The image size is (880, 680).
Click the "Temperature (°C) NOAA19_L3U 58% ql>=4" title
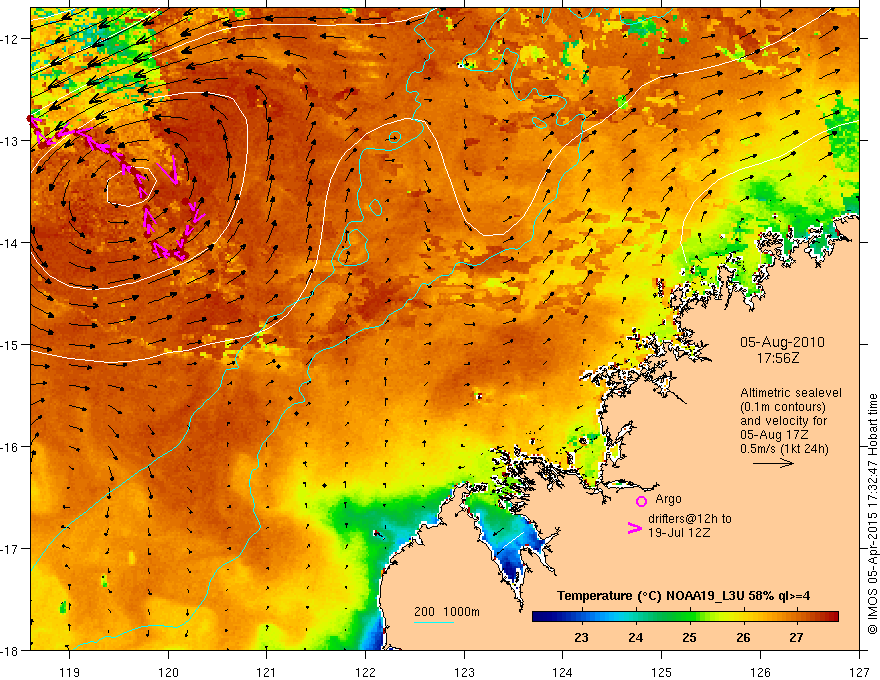point(684,596)
